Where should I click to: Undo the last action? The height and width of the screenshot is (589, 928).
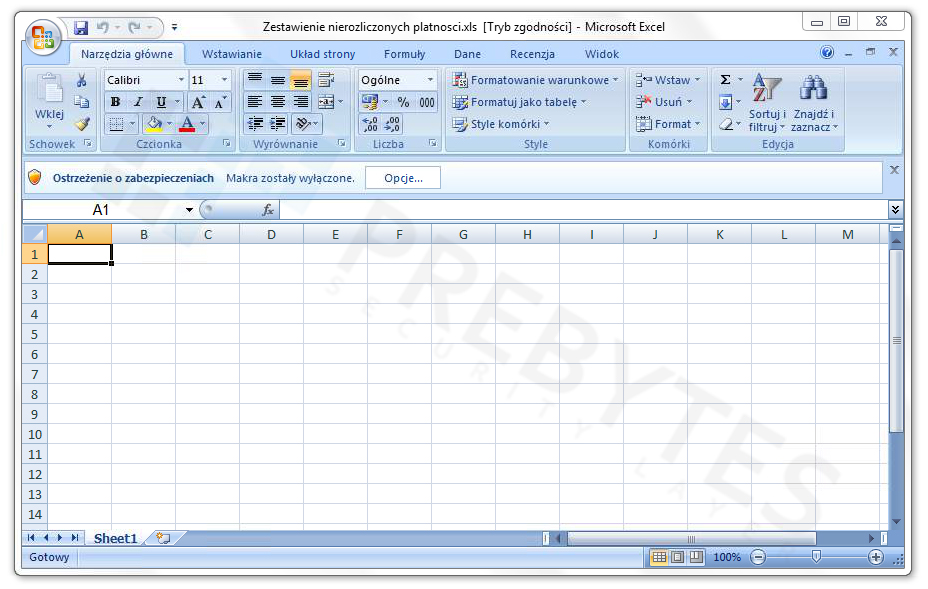pyautogui.click(x=103, y=27)
